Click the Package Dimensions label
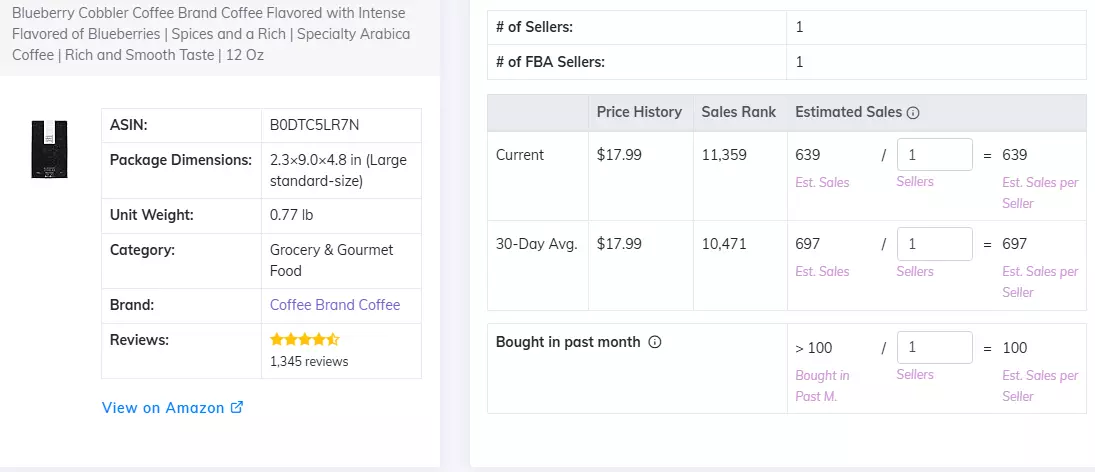 click(x=181, y=160)
